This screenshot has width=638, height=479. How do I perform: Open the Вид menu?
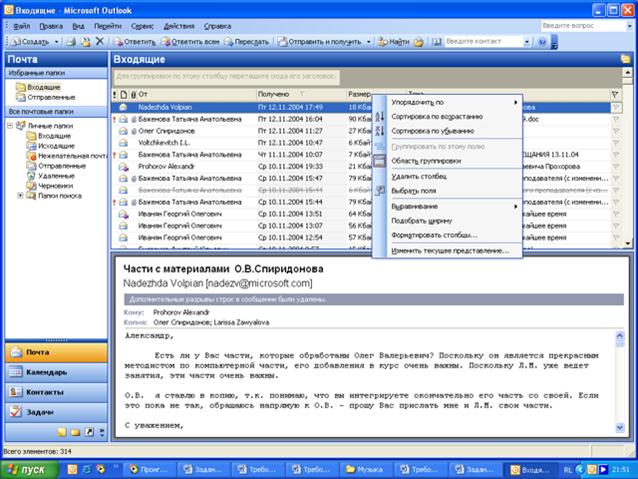coord(78,26)
